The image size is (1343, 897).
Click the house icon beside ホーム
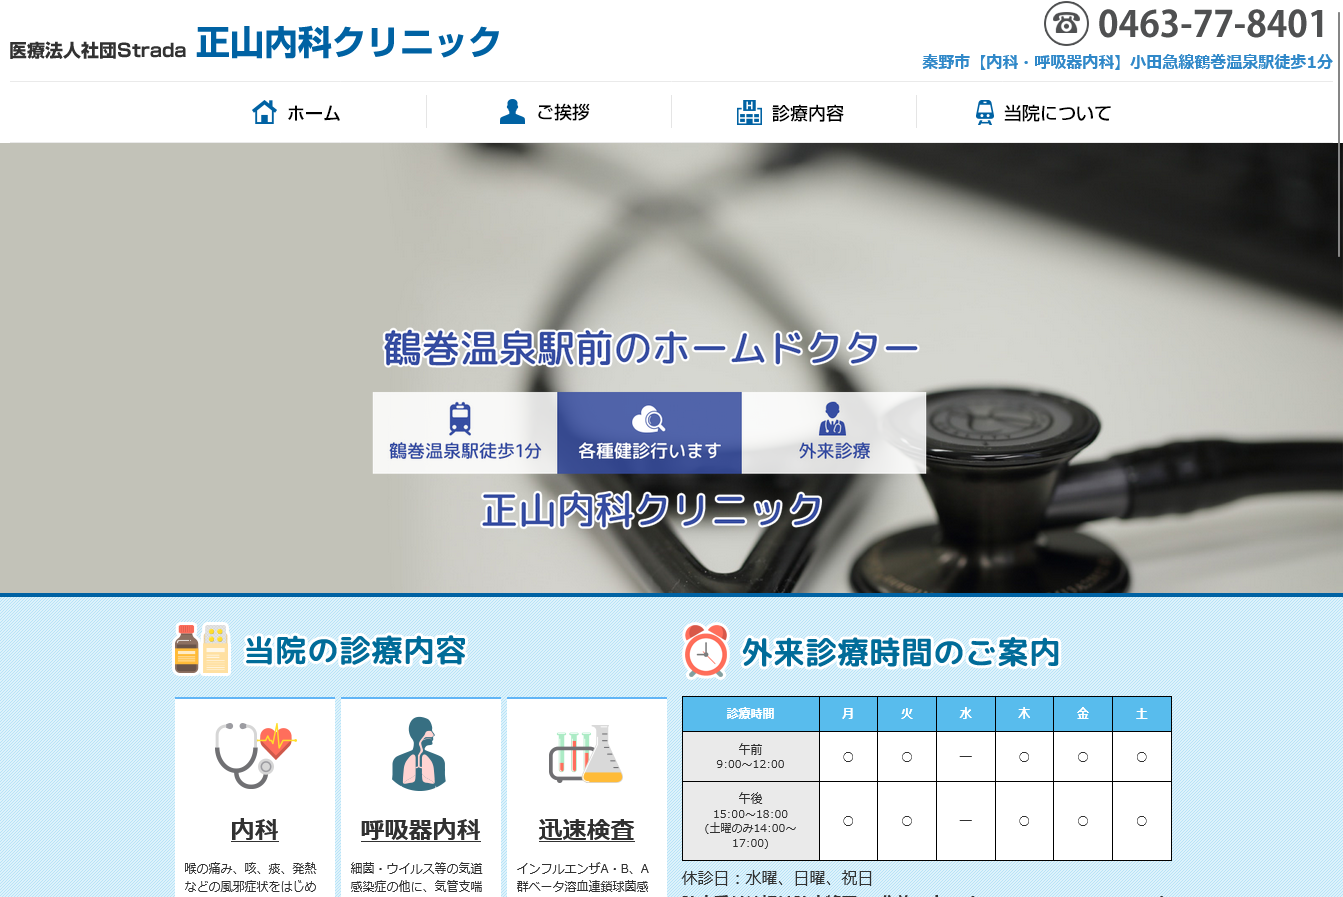click(x=264, y=112)
